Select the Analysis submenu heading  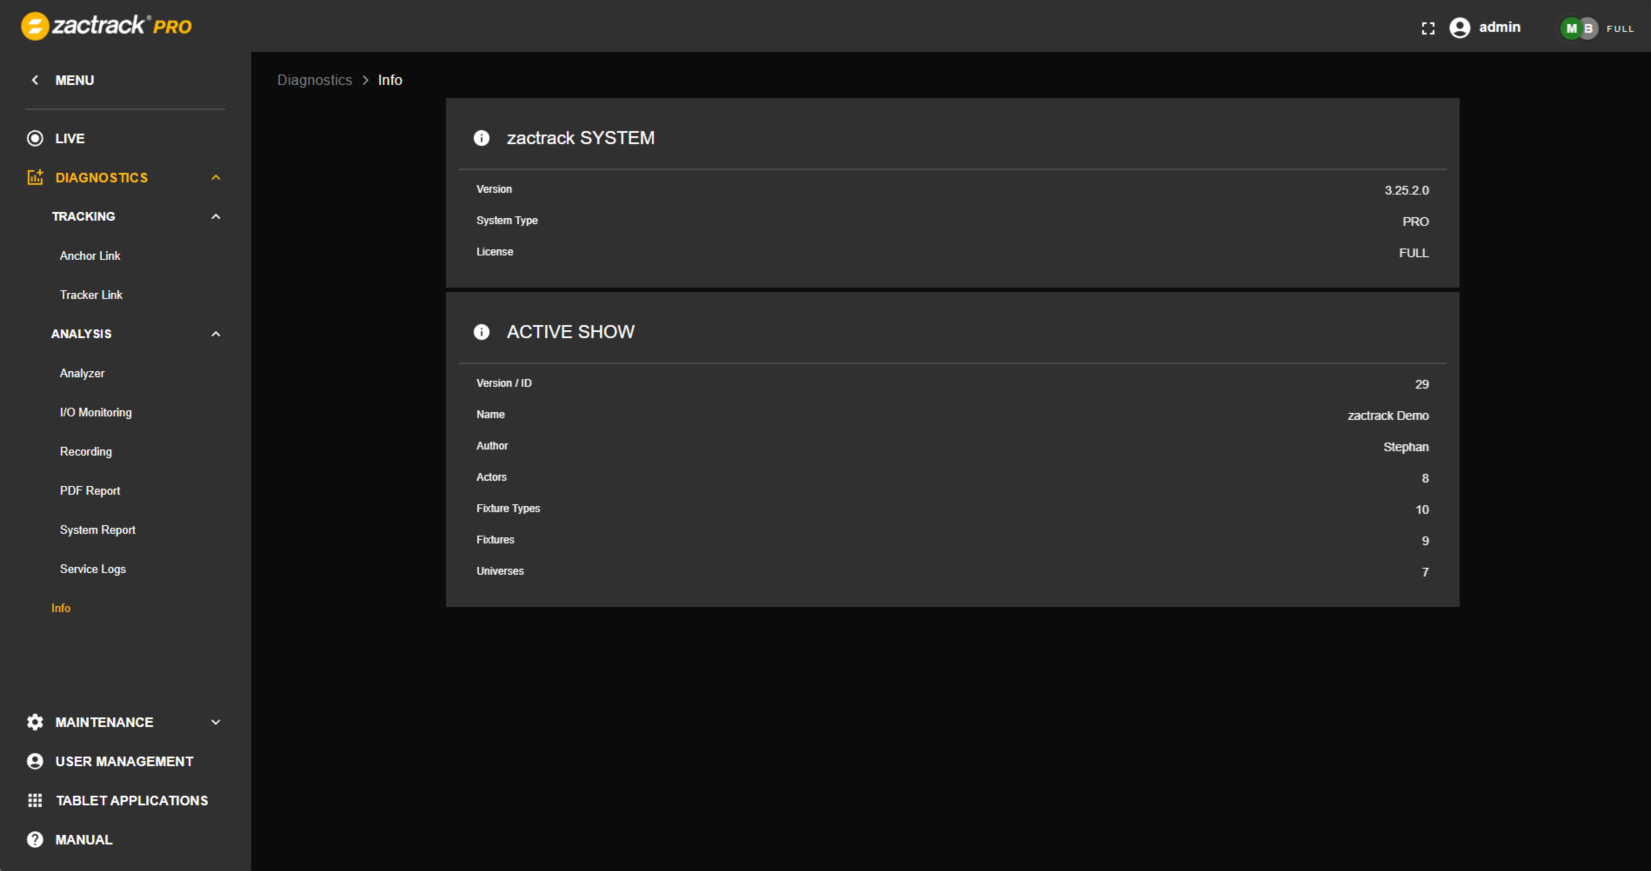(x=82, y=334)
